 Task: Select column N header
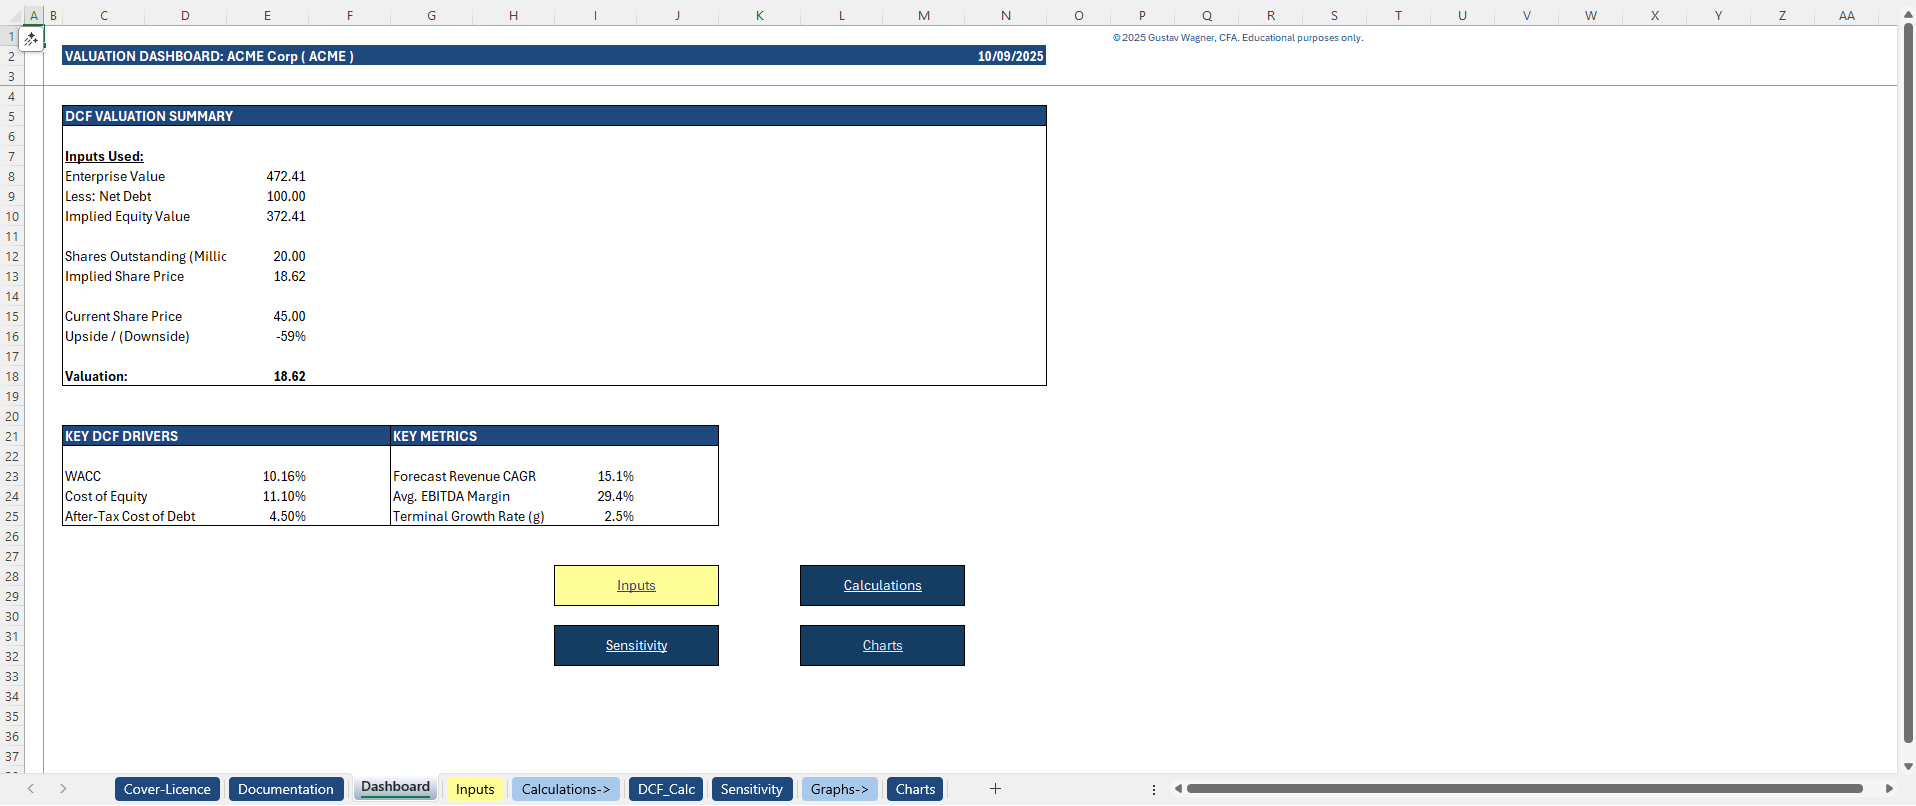coord(1005,16)
